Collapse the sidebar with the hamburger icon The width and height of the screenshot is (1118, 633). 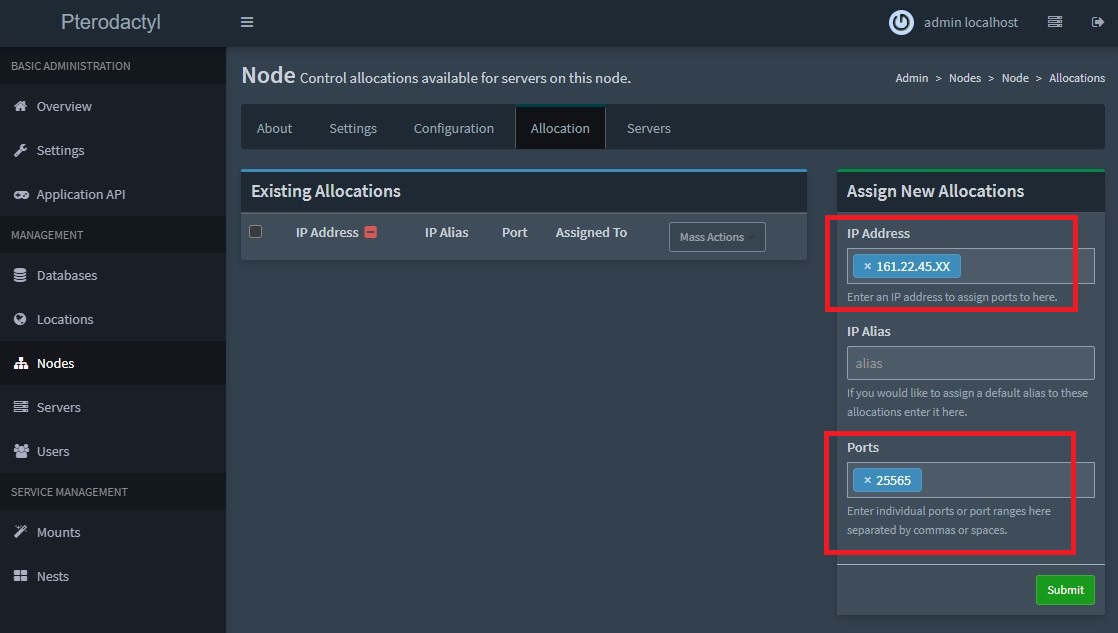pos(246,21)
